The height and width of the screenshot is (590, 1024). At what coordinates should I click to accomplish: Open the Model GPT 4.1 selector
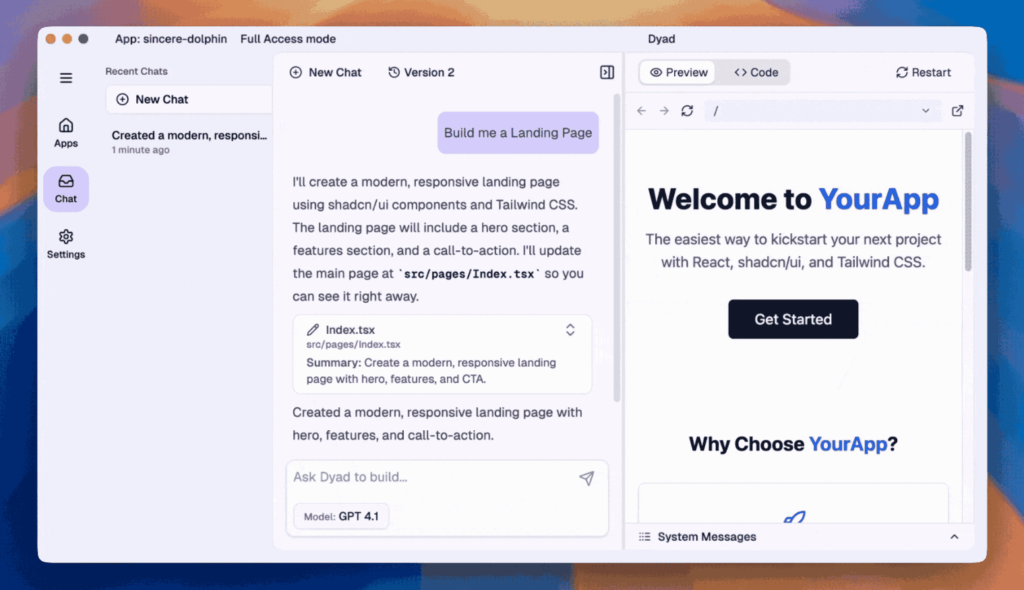pos(340,517)
